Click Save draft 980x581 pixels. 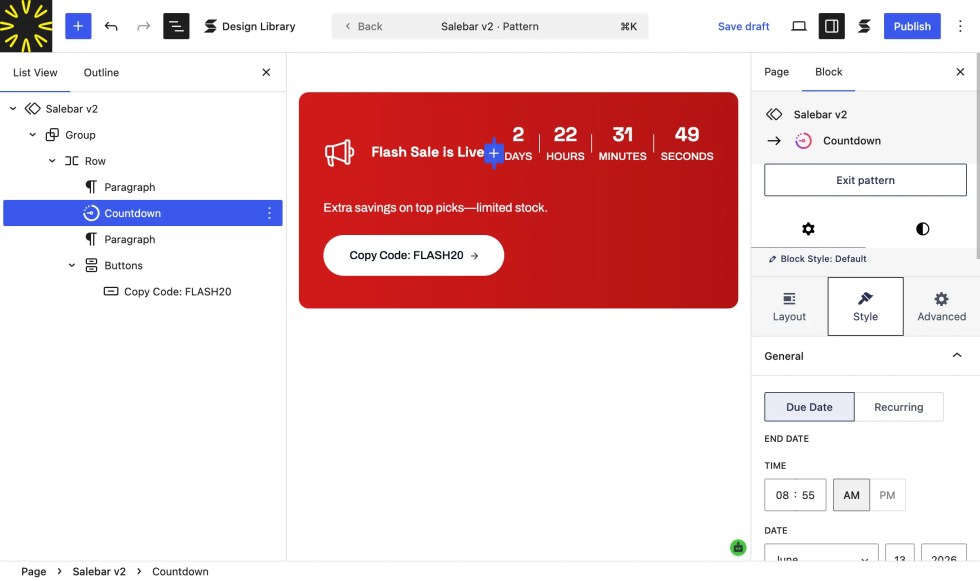[743, 26]
